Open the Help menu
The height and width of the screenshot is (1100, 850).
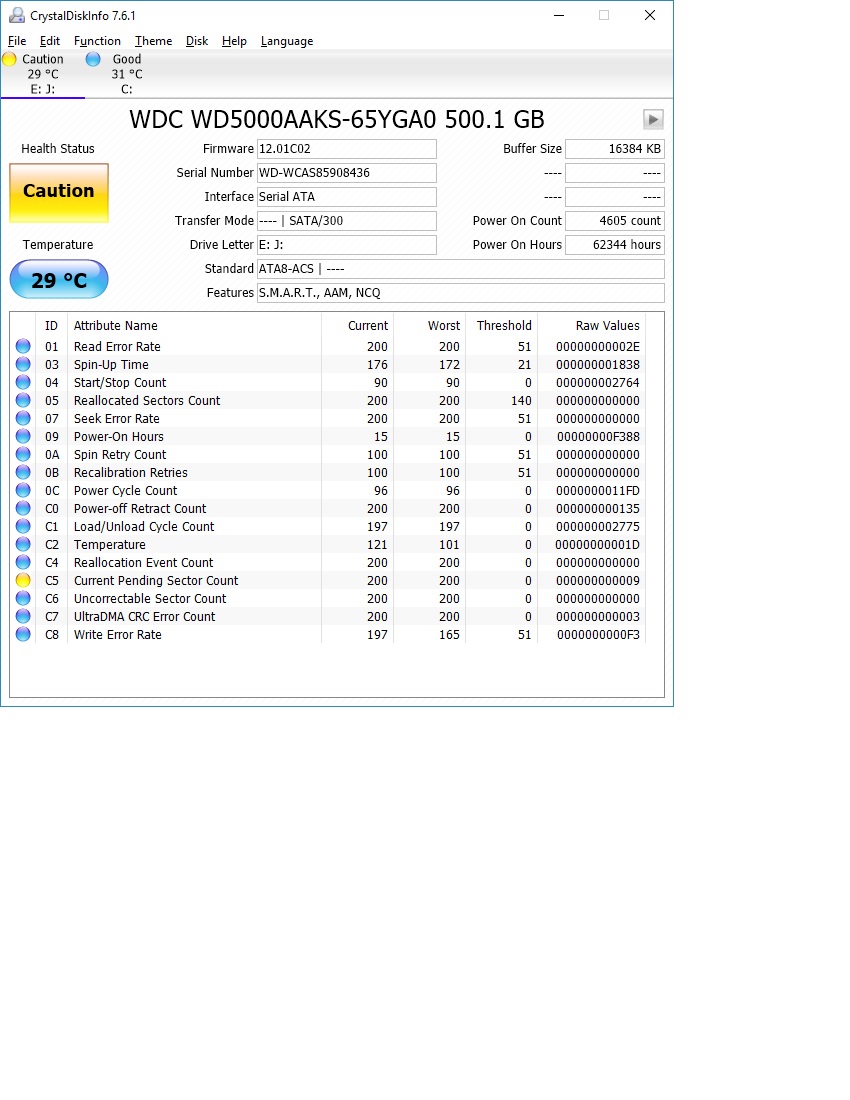tap(234, 41)
